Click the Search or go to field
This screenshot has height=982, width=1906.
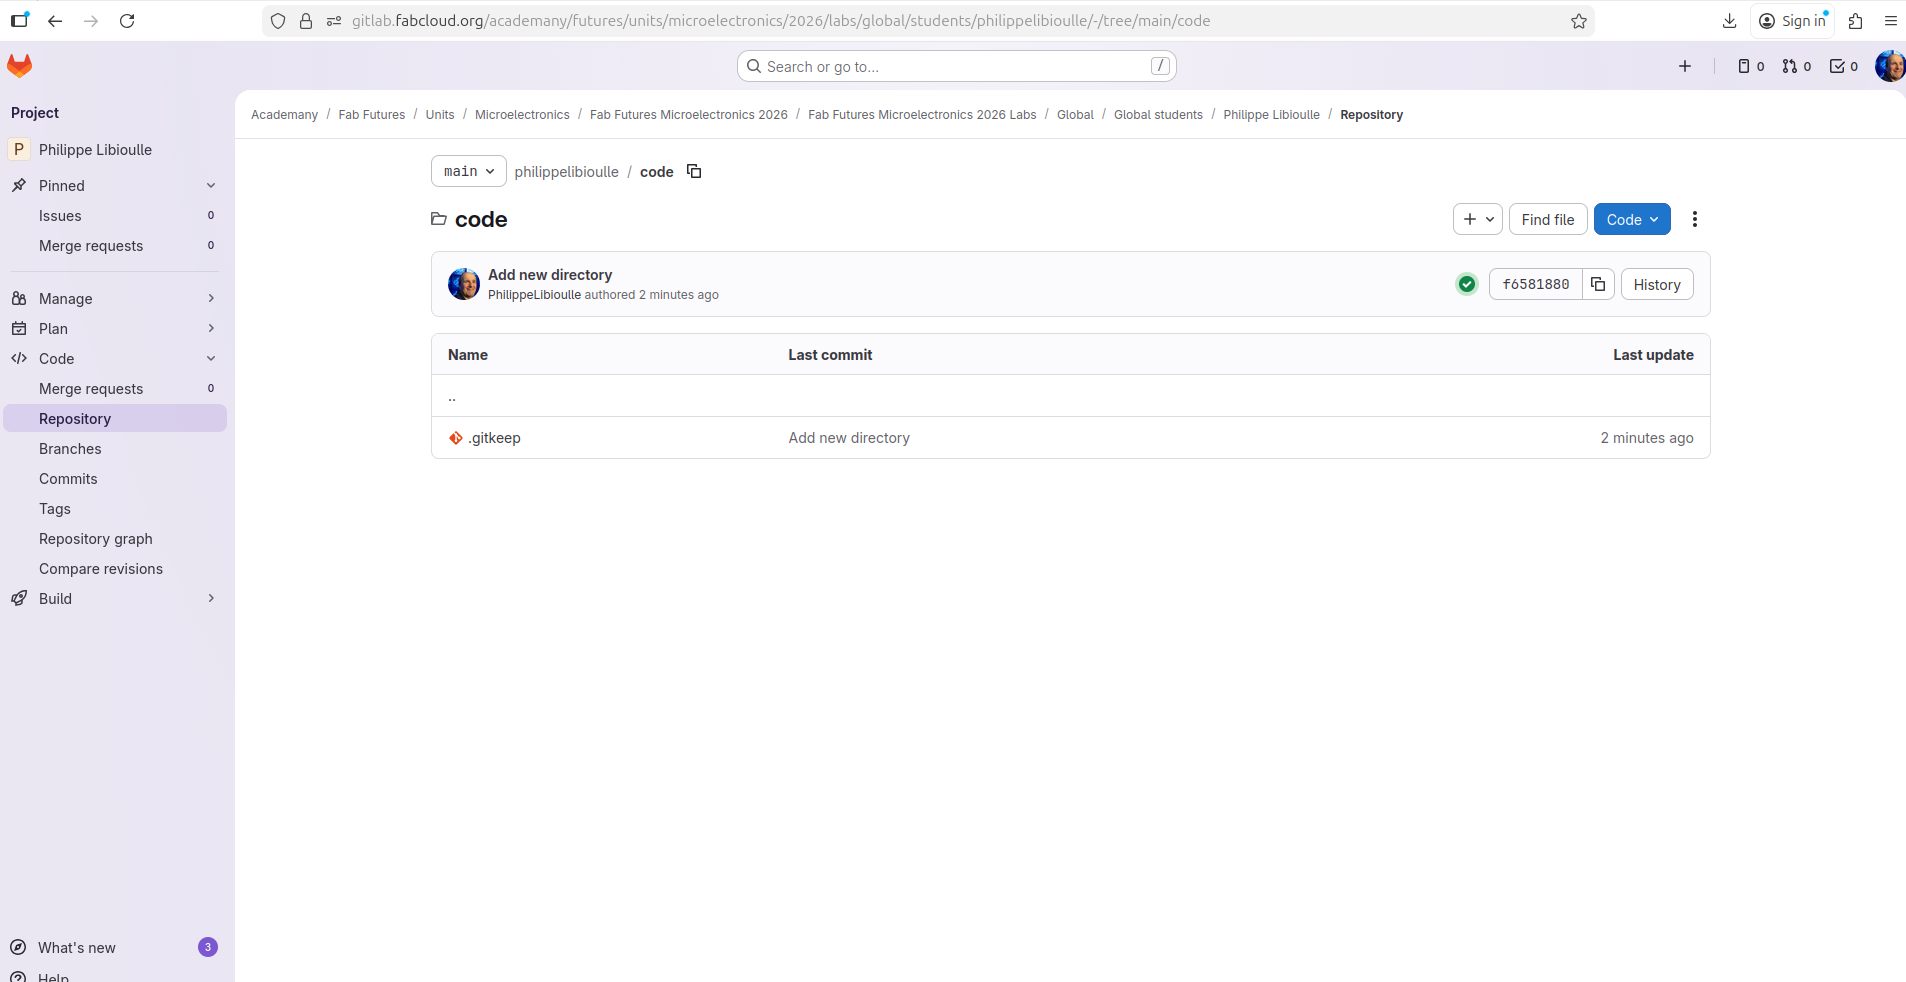pos(956,66)
